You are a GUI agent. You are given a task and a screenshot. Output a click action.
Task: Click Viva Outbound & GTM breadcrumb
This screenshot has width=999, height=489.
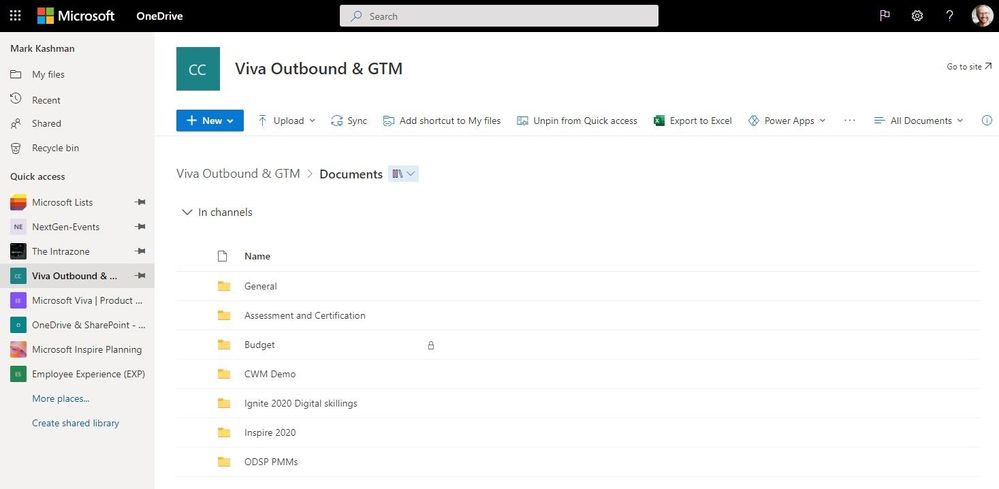point(238,174)
